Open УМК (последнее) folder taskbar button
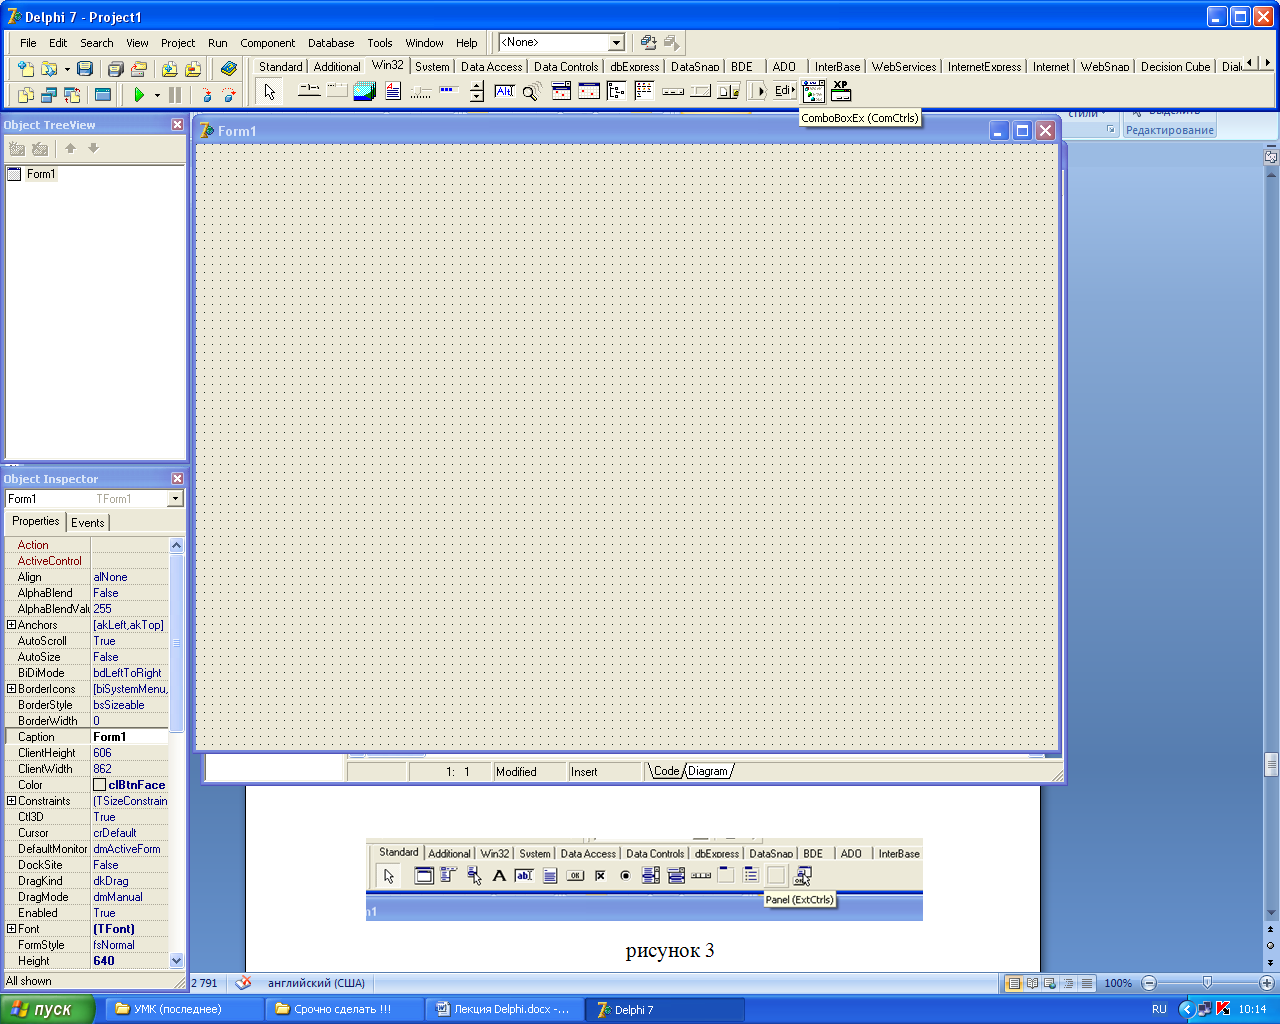 [x=183, y=1009]
